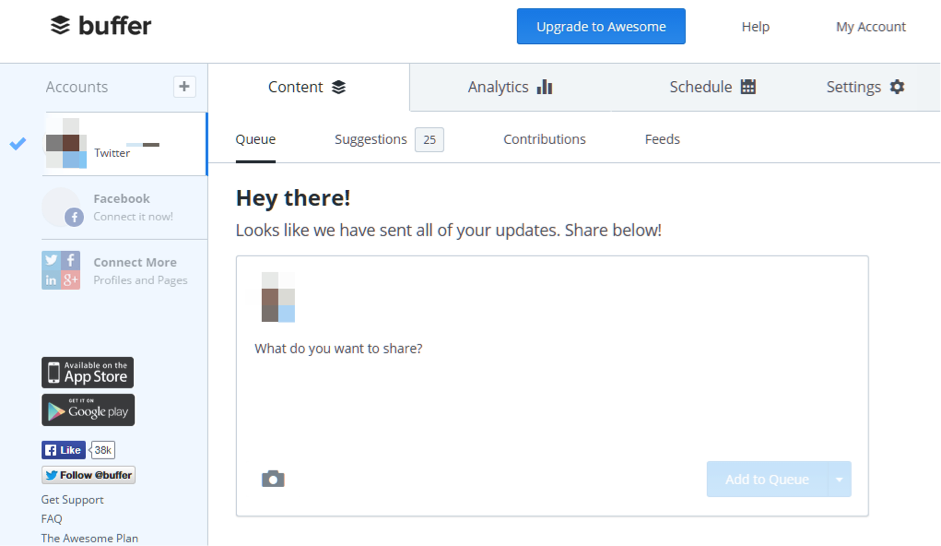
Task: Click the Settings gear icon
Action: [897, 86]
